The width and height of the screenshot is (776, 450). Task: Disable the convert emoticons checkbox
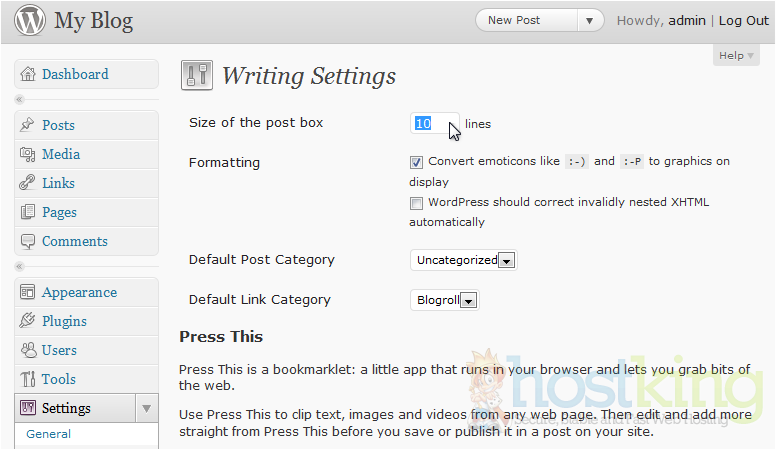click(416, 161)
